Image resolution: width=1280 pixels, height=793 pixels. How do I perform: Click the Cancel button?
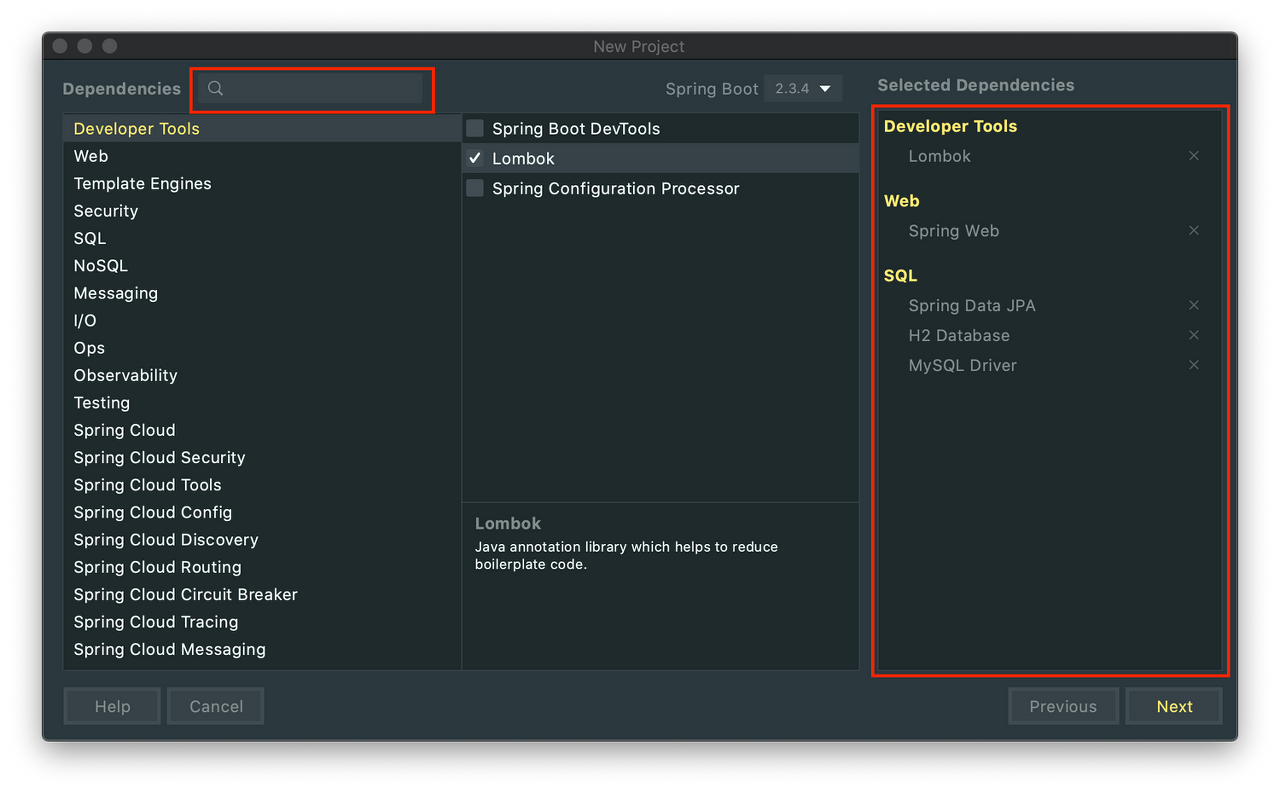pyautogui.click(x=216, y=706)
